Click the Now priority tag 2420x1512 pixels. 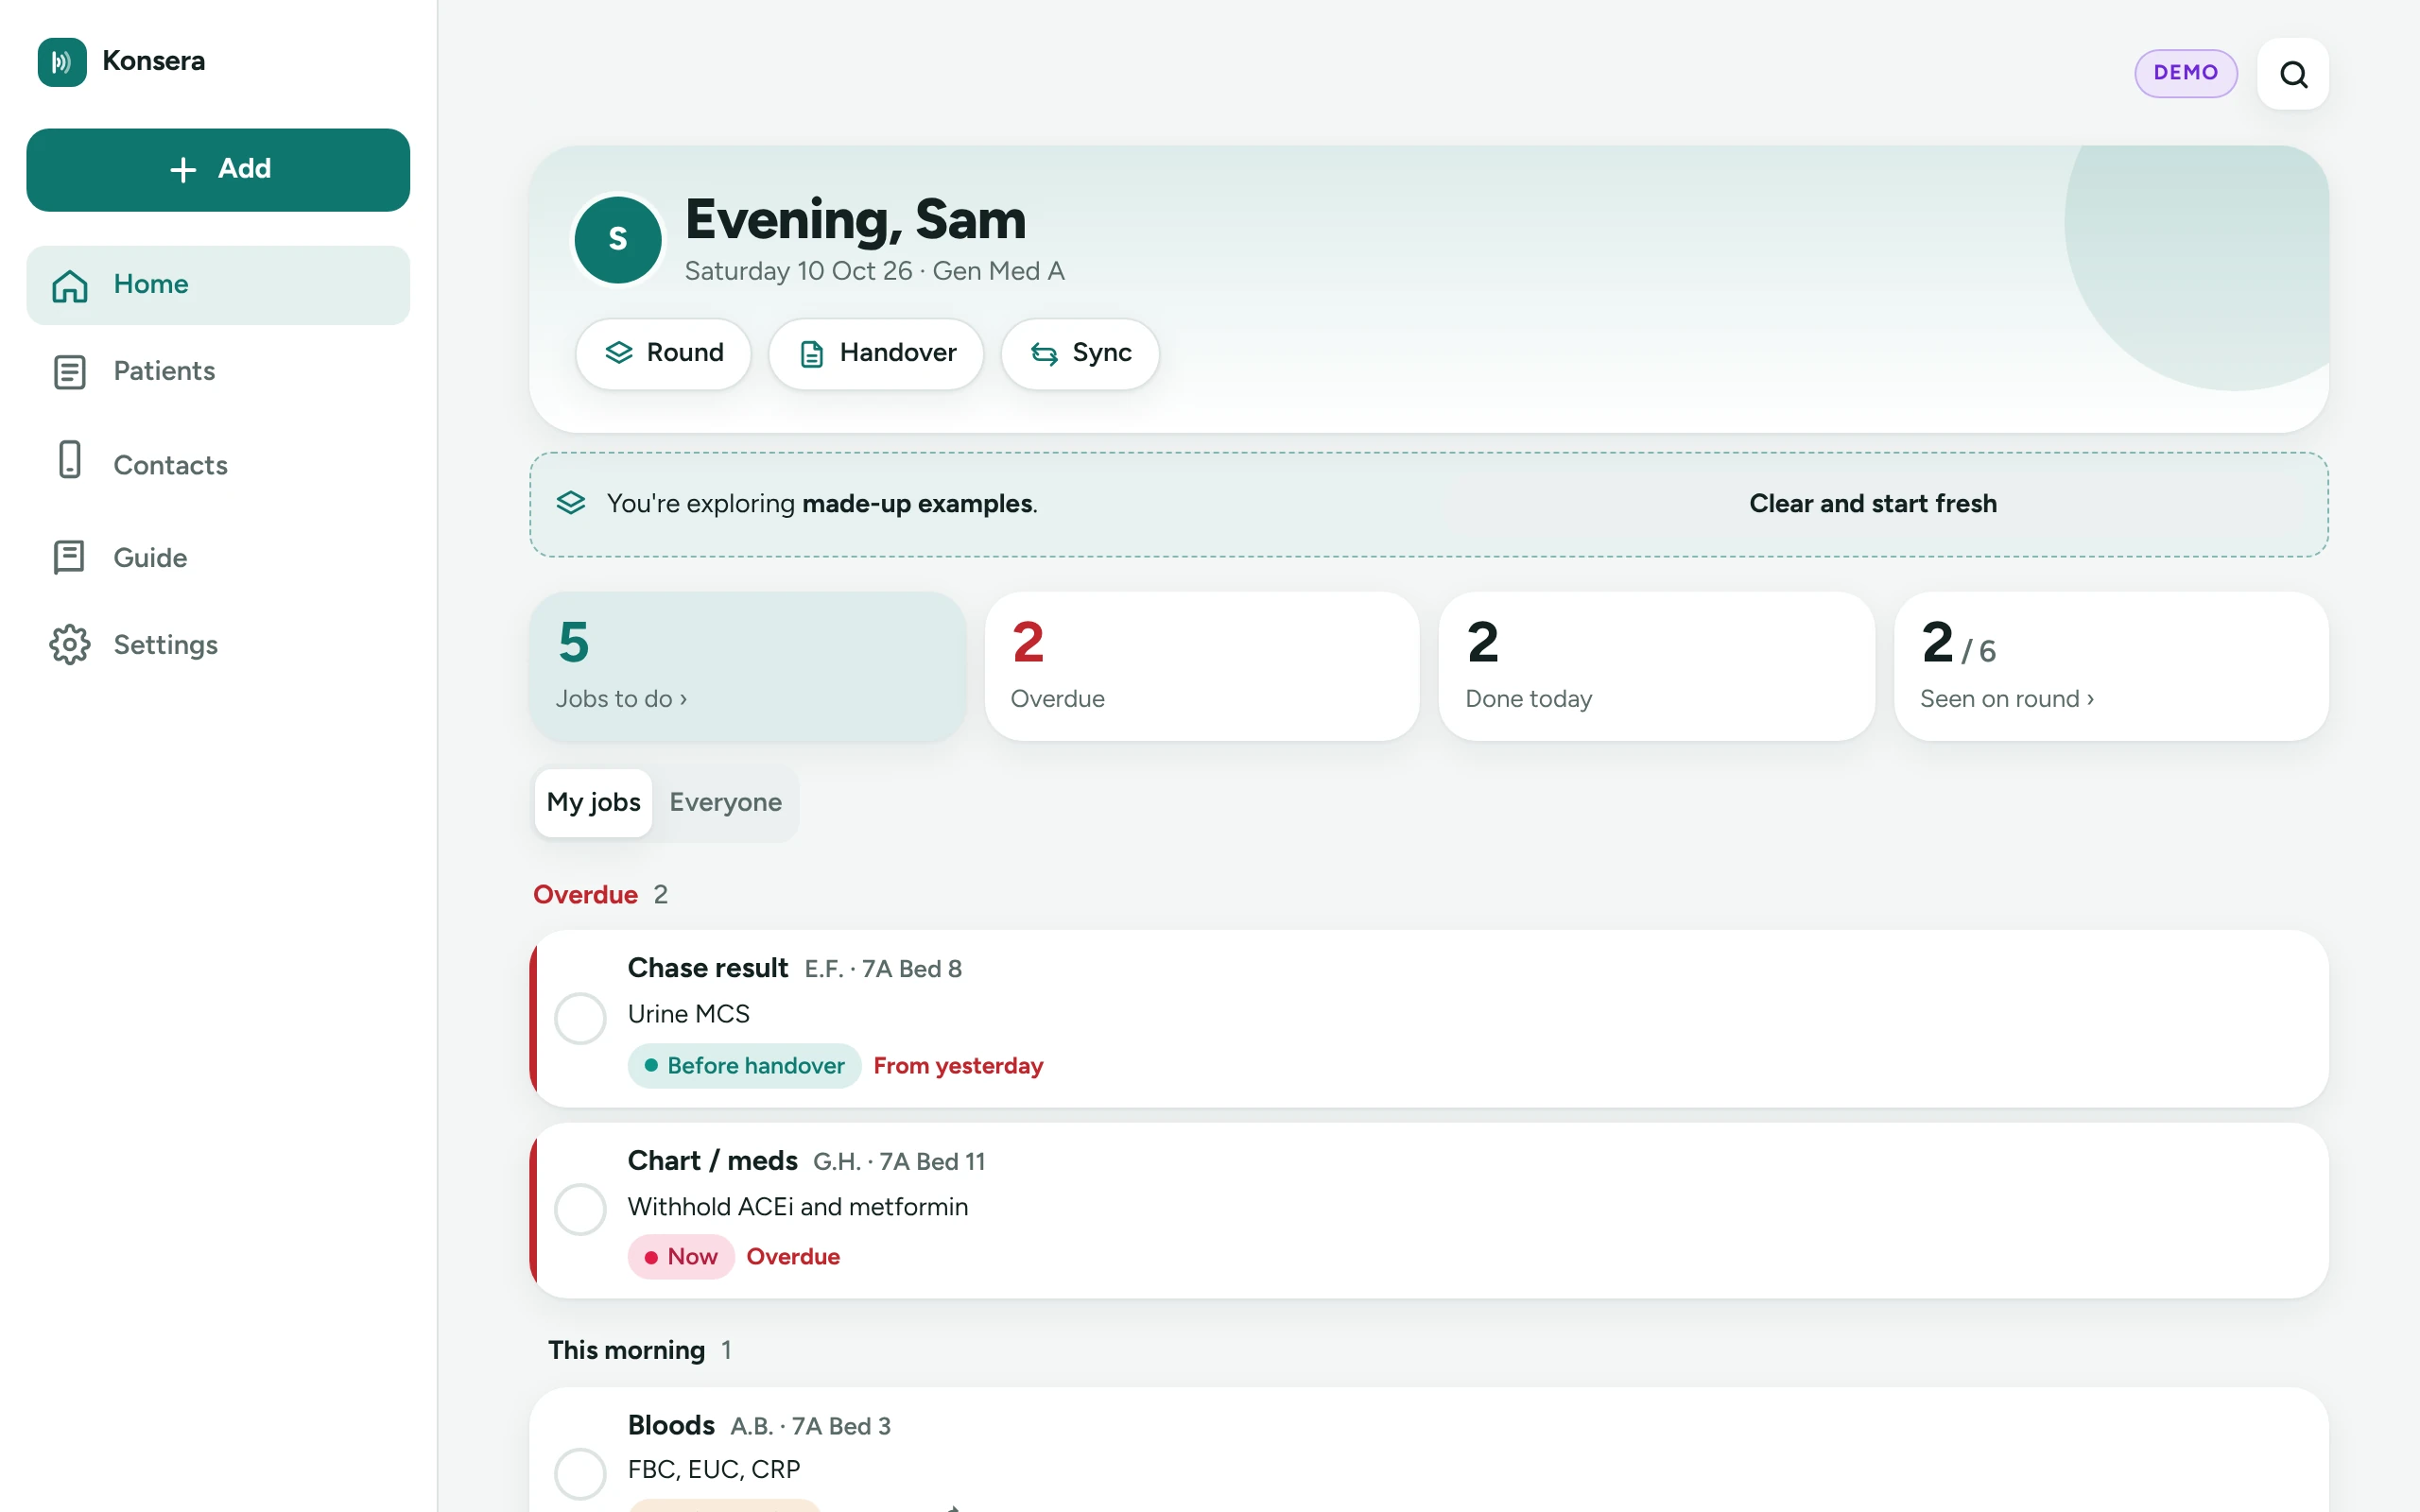click(681, 1257)
